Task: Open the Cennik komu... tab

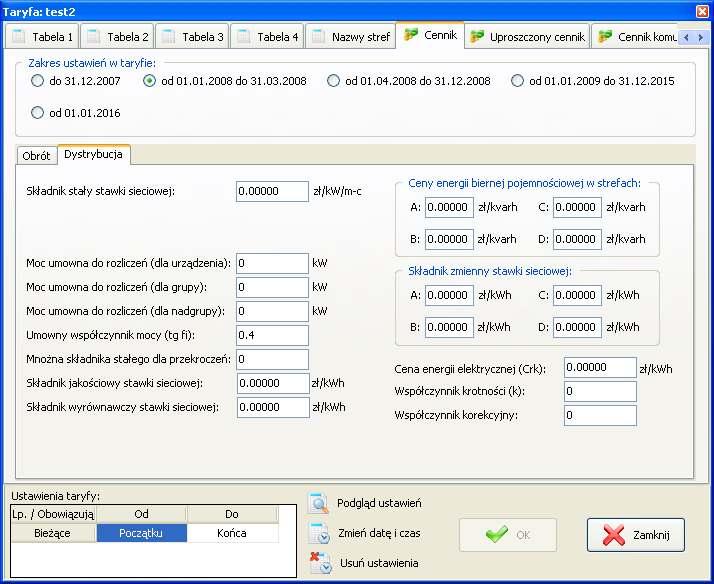Action: click(635, 36)
